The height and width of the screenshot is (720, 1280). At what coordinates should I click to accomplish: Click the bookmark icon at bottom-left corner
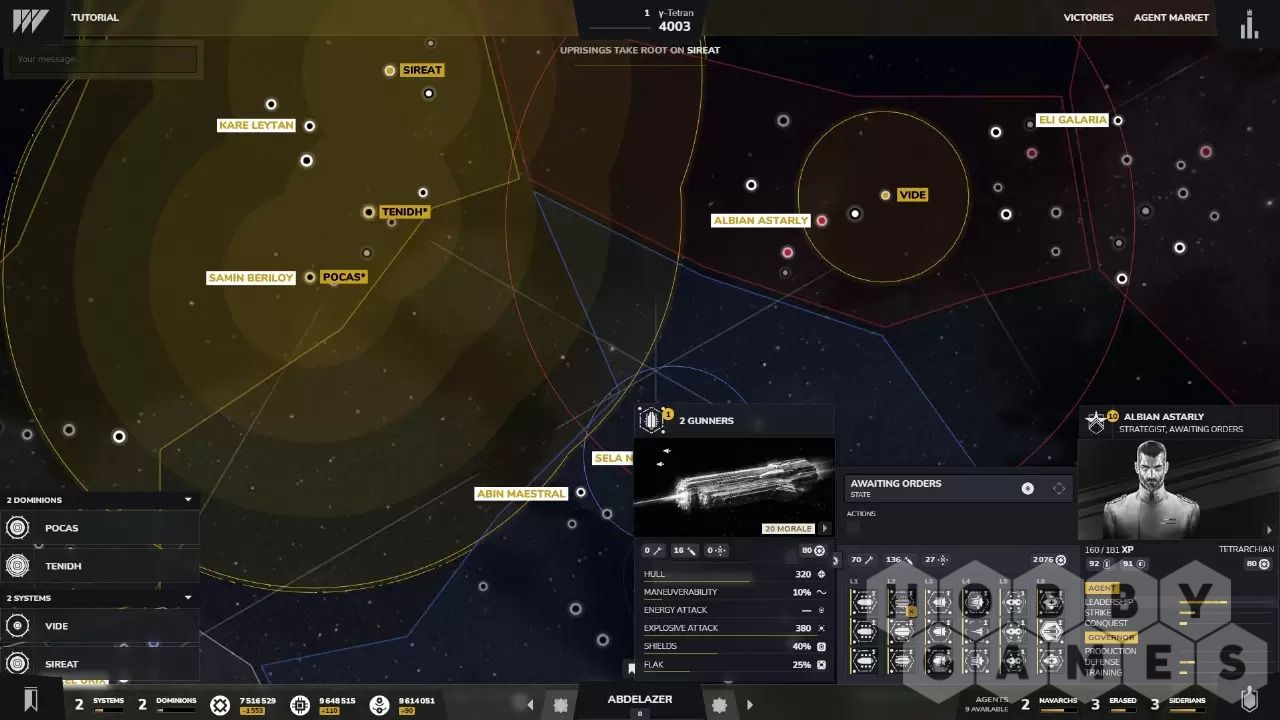(x=31, y=700)
